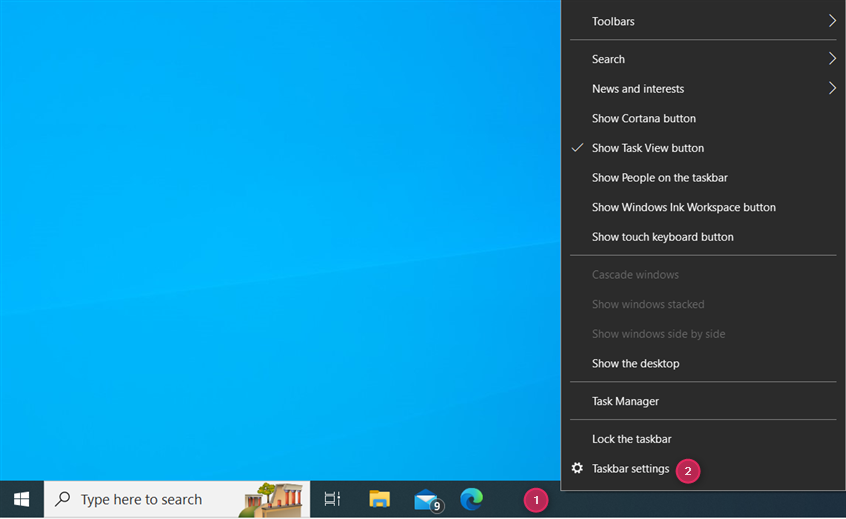Viewport: 846px width, 519px height.
Task: Choose Show the desktop
Action: click(x=703, y=364)
